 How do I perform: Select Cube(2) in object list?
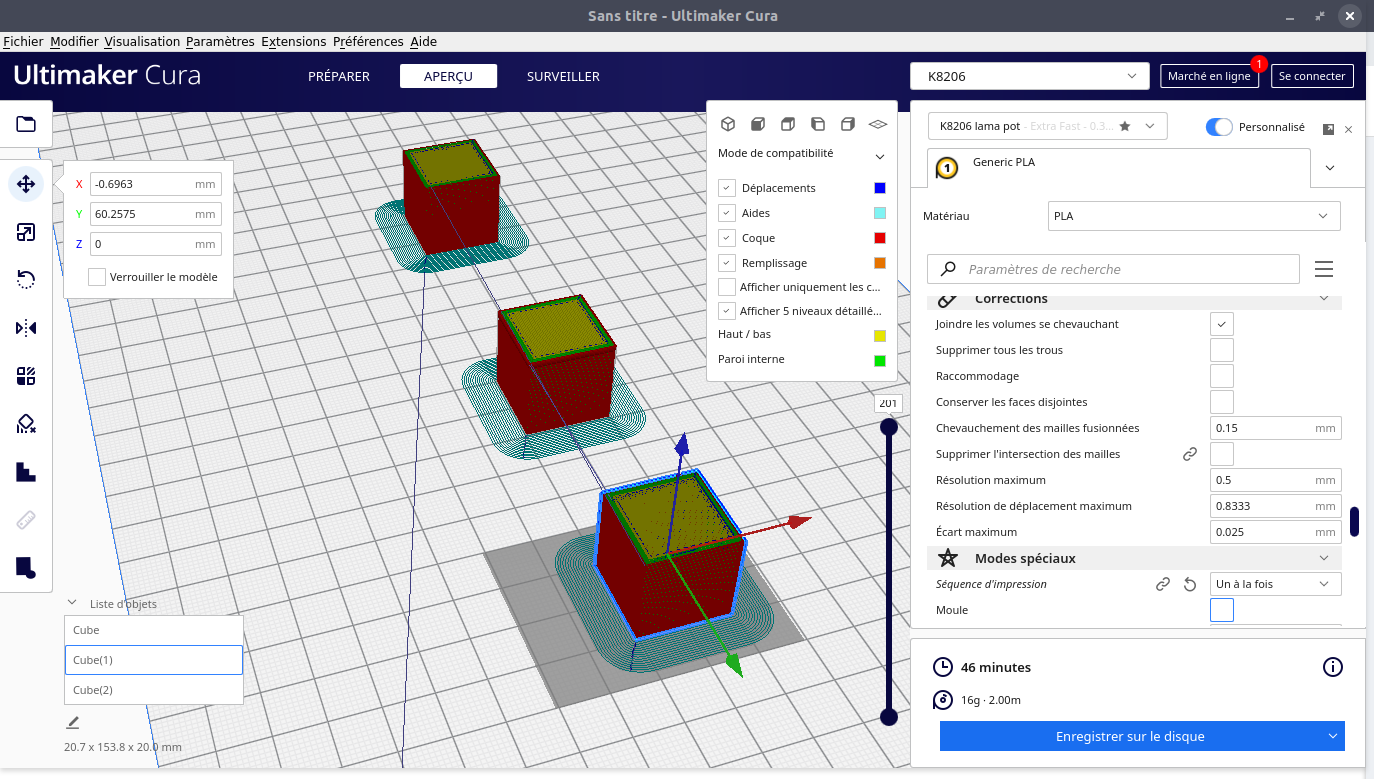coord(154,690)
